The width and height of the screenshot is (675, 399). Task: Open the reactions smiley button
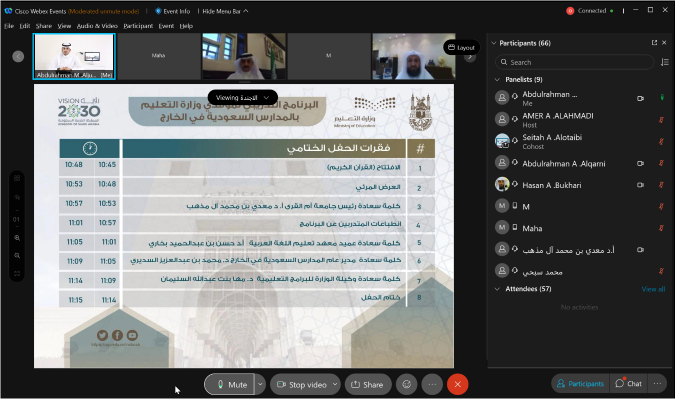406,384
